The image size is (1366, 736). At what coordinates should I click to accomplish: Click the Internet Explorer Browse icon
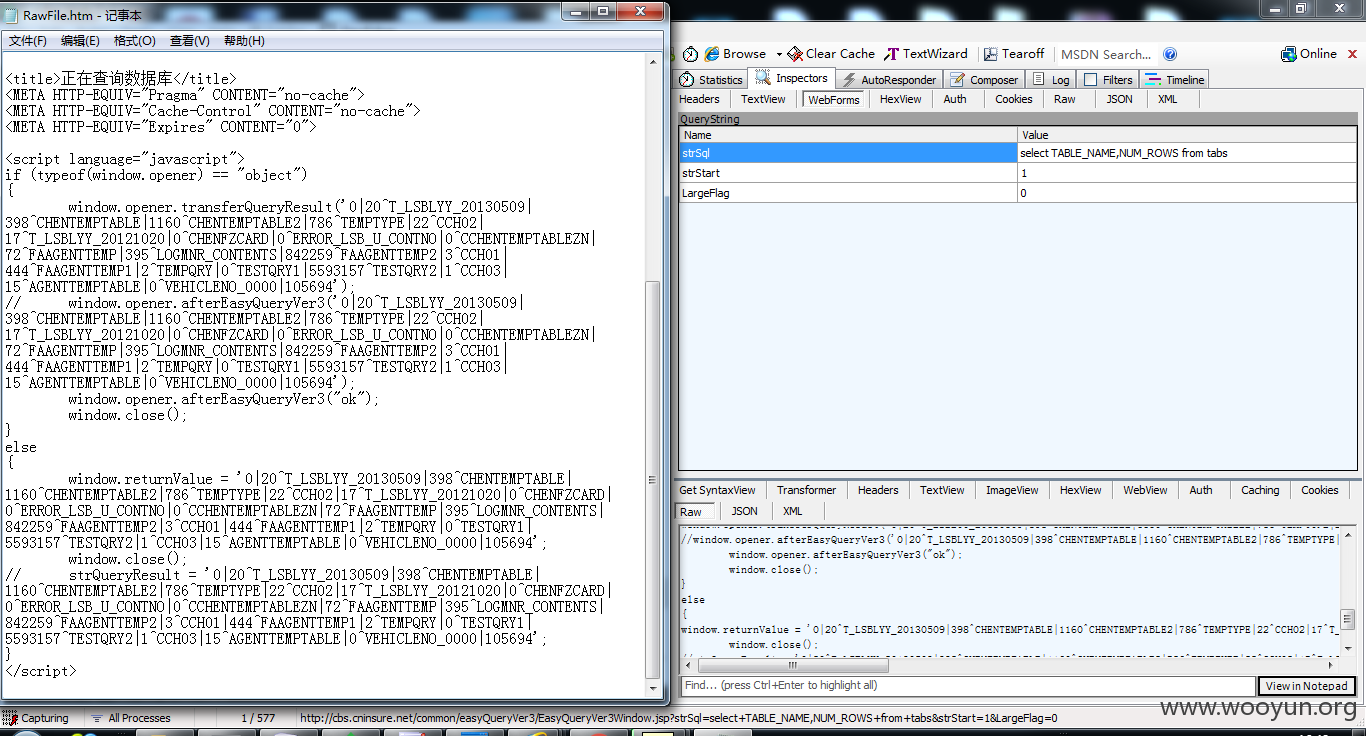click(712, 54)
